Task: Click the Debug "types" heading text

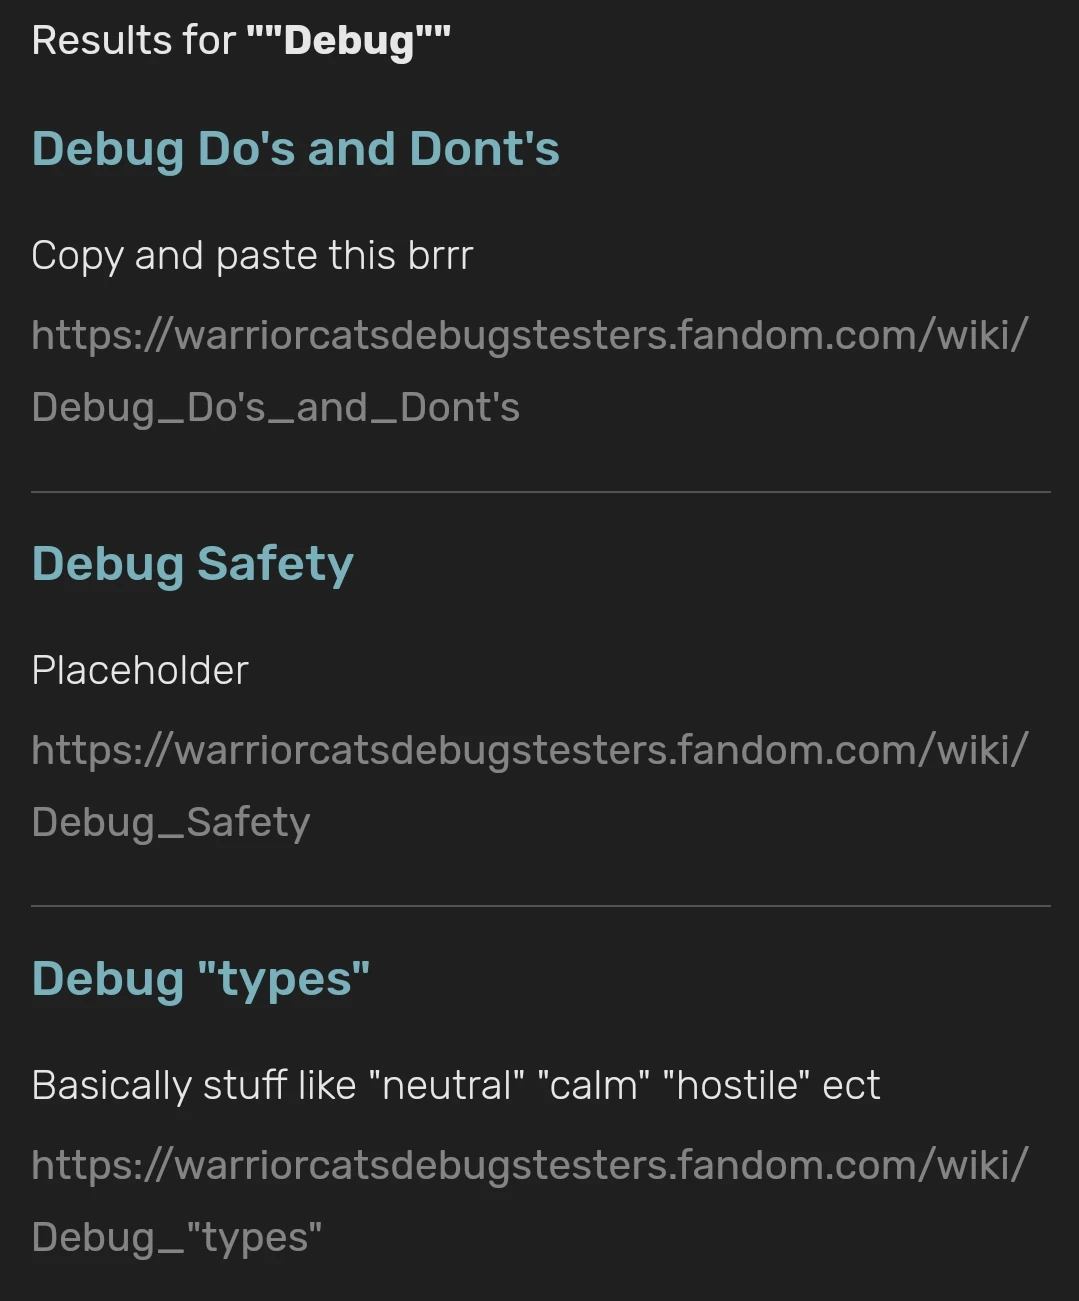Action: point(200,979)
